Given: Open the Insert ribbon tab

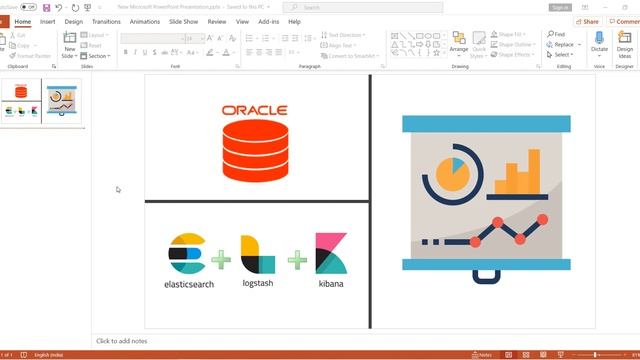Looking at the screenshot, I should 47,22.
